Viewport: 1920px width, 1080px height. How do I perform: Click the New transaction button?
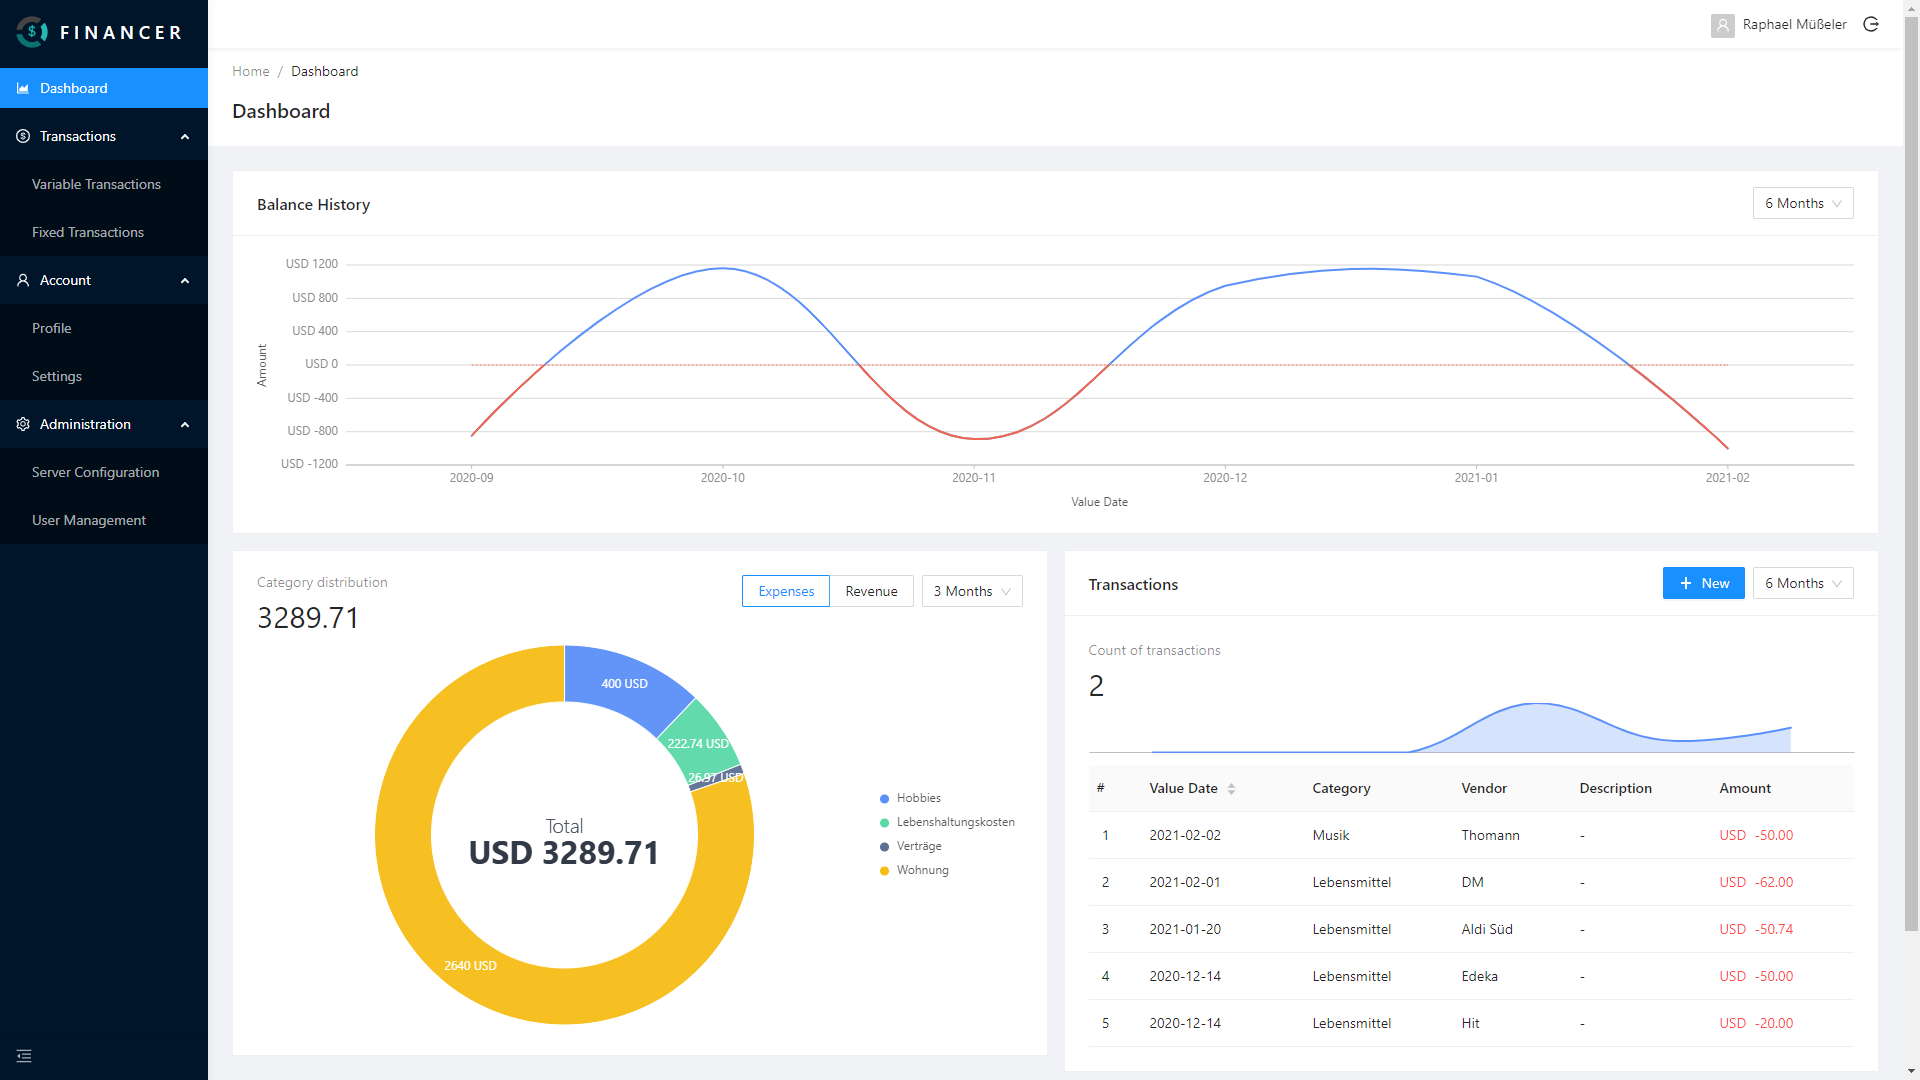[1703, 583]
